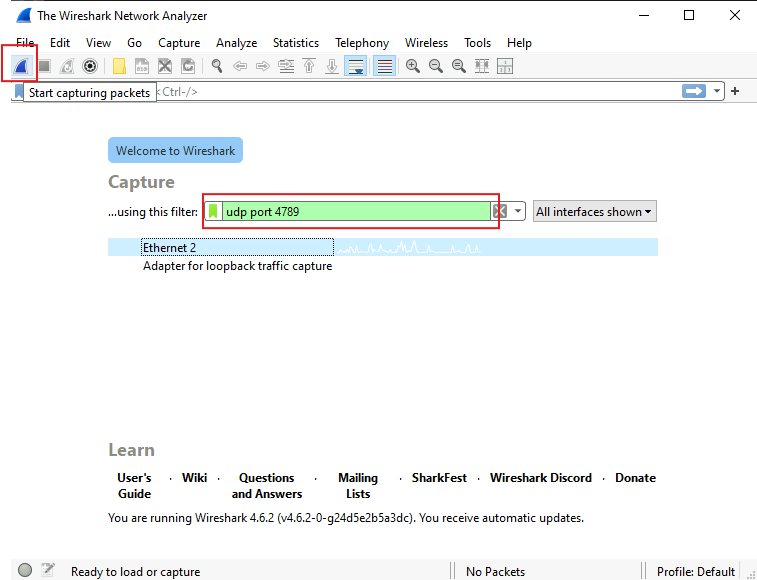
Task: Click into the udp port 4789 filter field
Action: tap(356, 211)
